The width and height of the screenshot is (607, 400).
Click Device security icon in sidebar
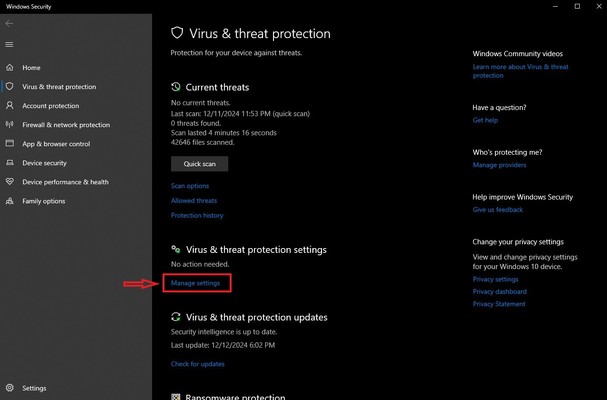[x=10, y=163]
